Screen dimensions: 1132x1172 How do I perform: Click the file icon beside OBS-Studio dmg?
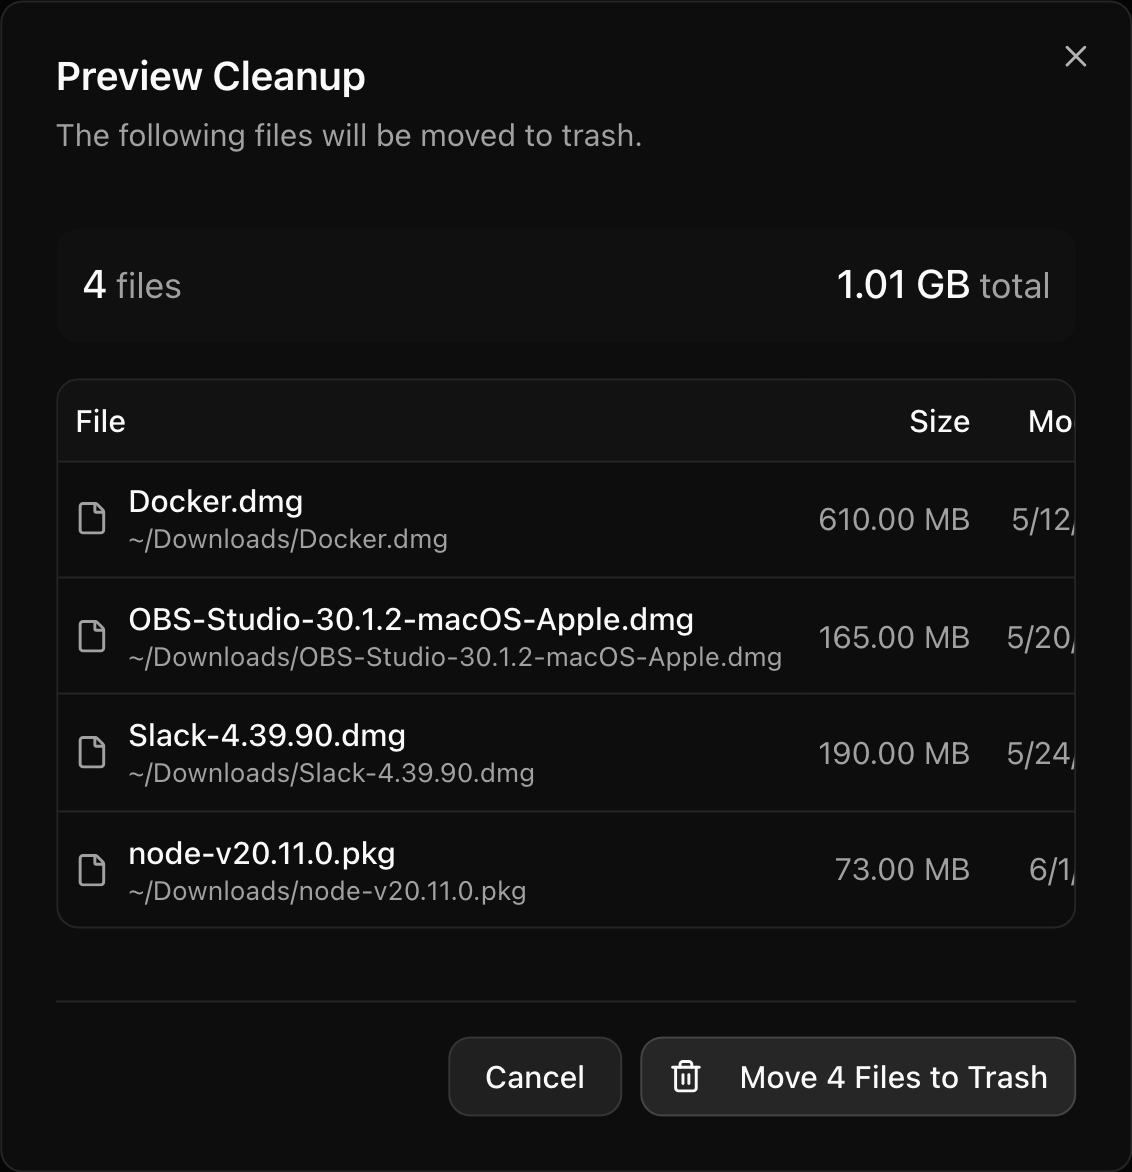point(92,636)
